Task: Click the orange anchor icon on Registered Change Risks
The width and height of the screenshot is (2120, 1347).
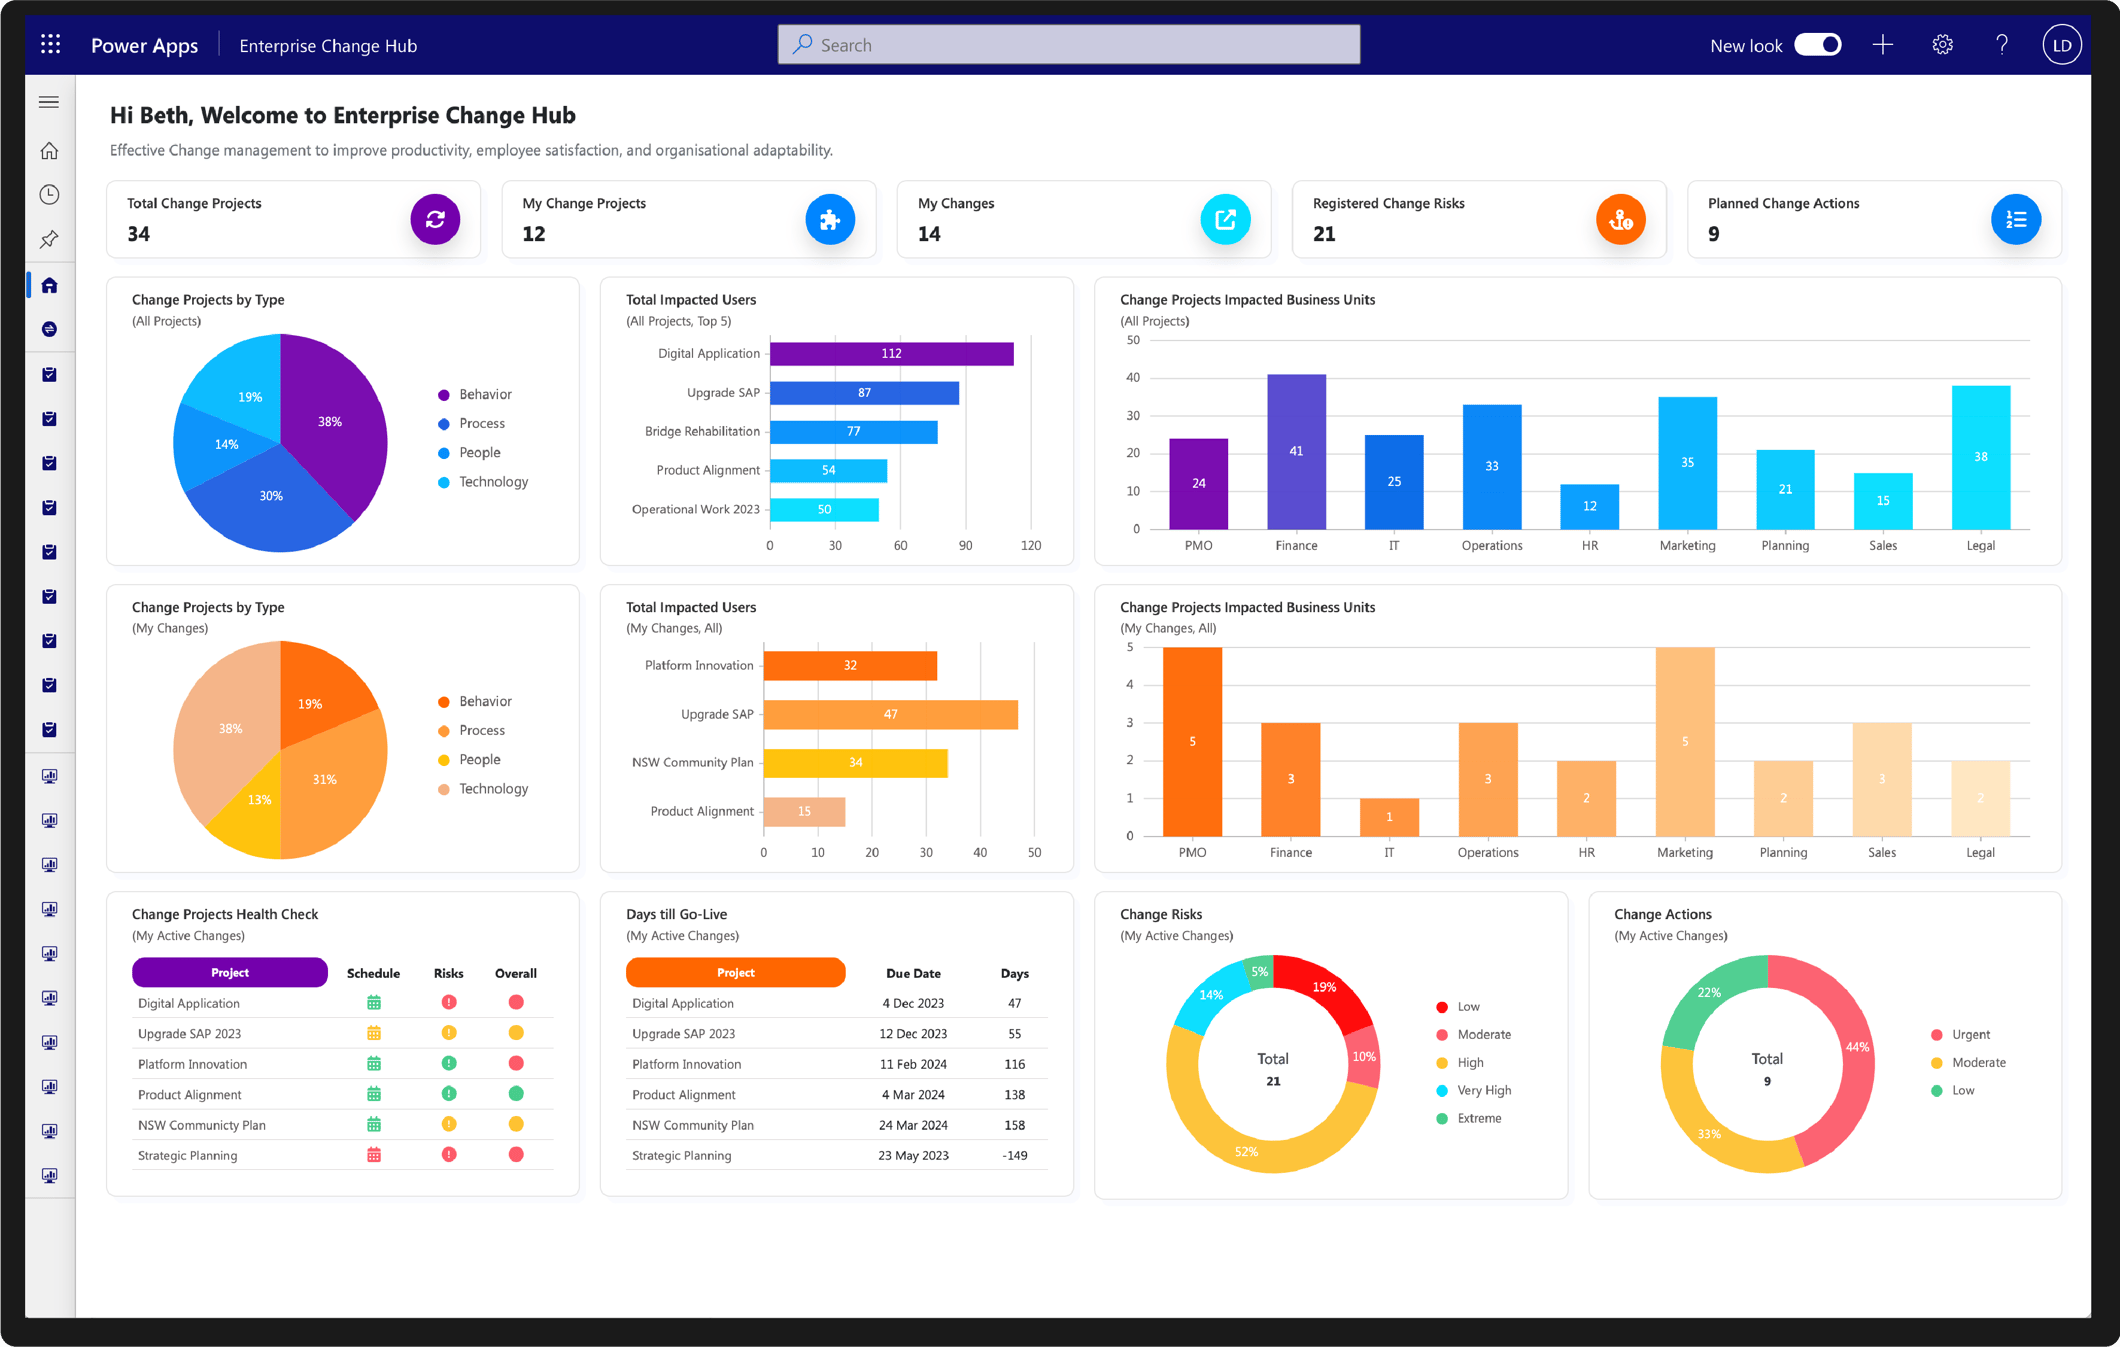Action: coord(1620,219)
